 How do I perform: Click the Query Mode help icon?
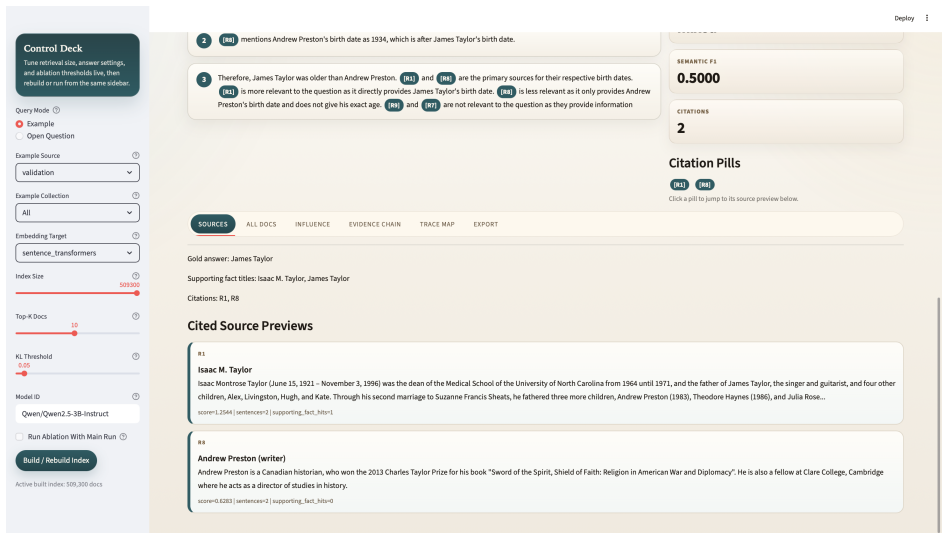56,111
